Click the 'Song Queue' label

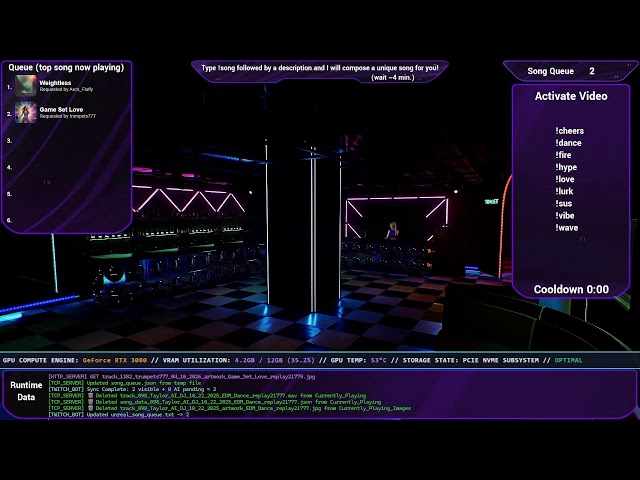click(550, 71)
